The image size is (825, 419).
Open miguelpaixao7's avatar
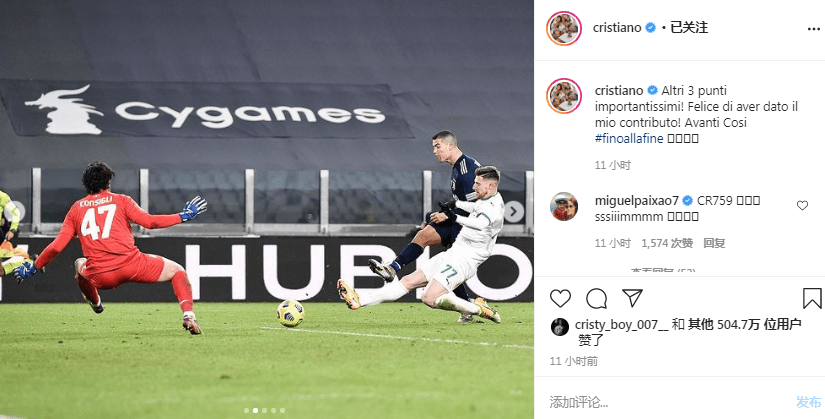(x=564, y=206)
